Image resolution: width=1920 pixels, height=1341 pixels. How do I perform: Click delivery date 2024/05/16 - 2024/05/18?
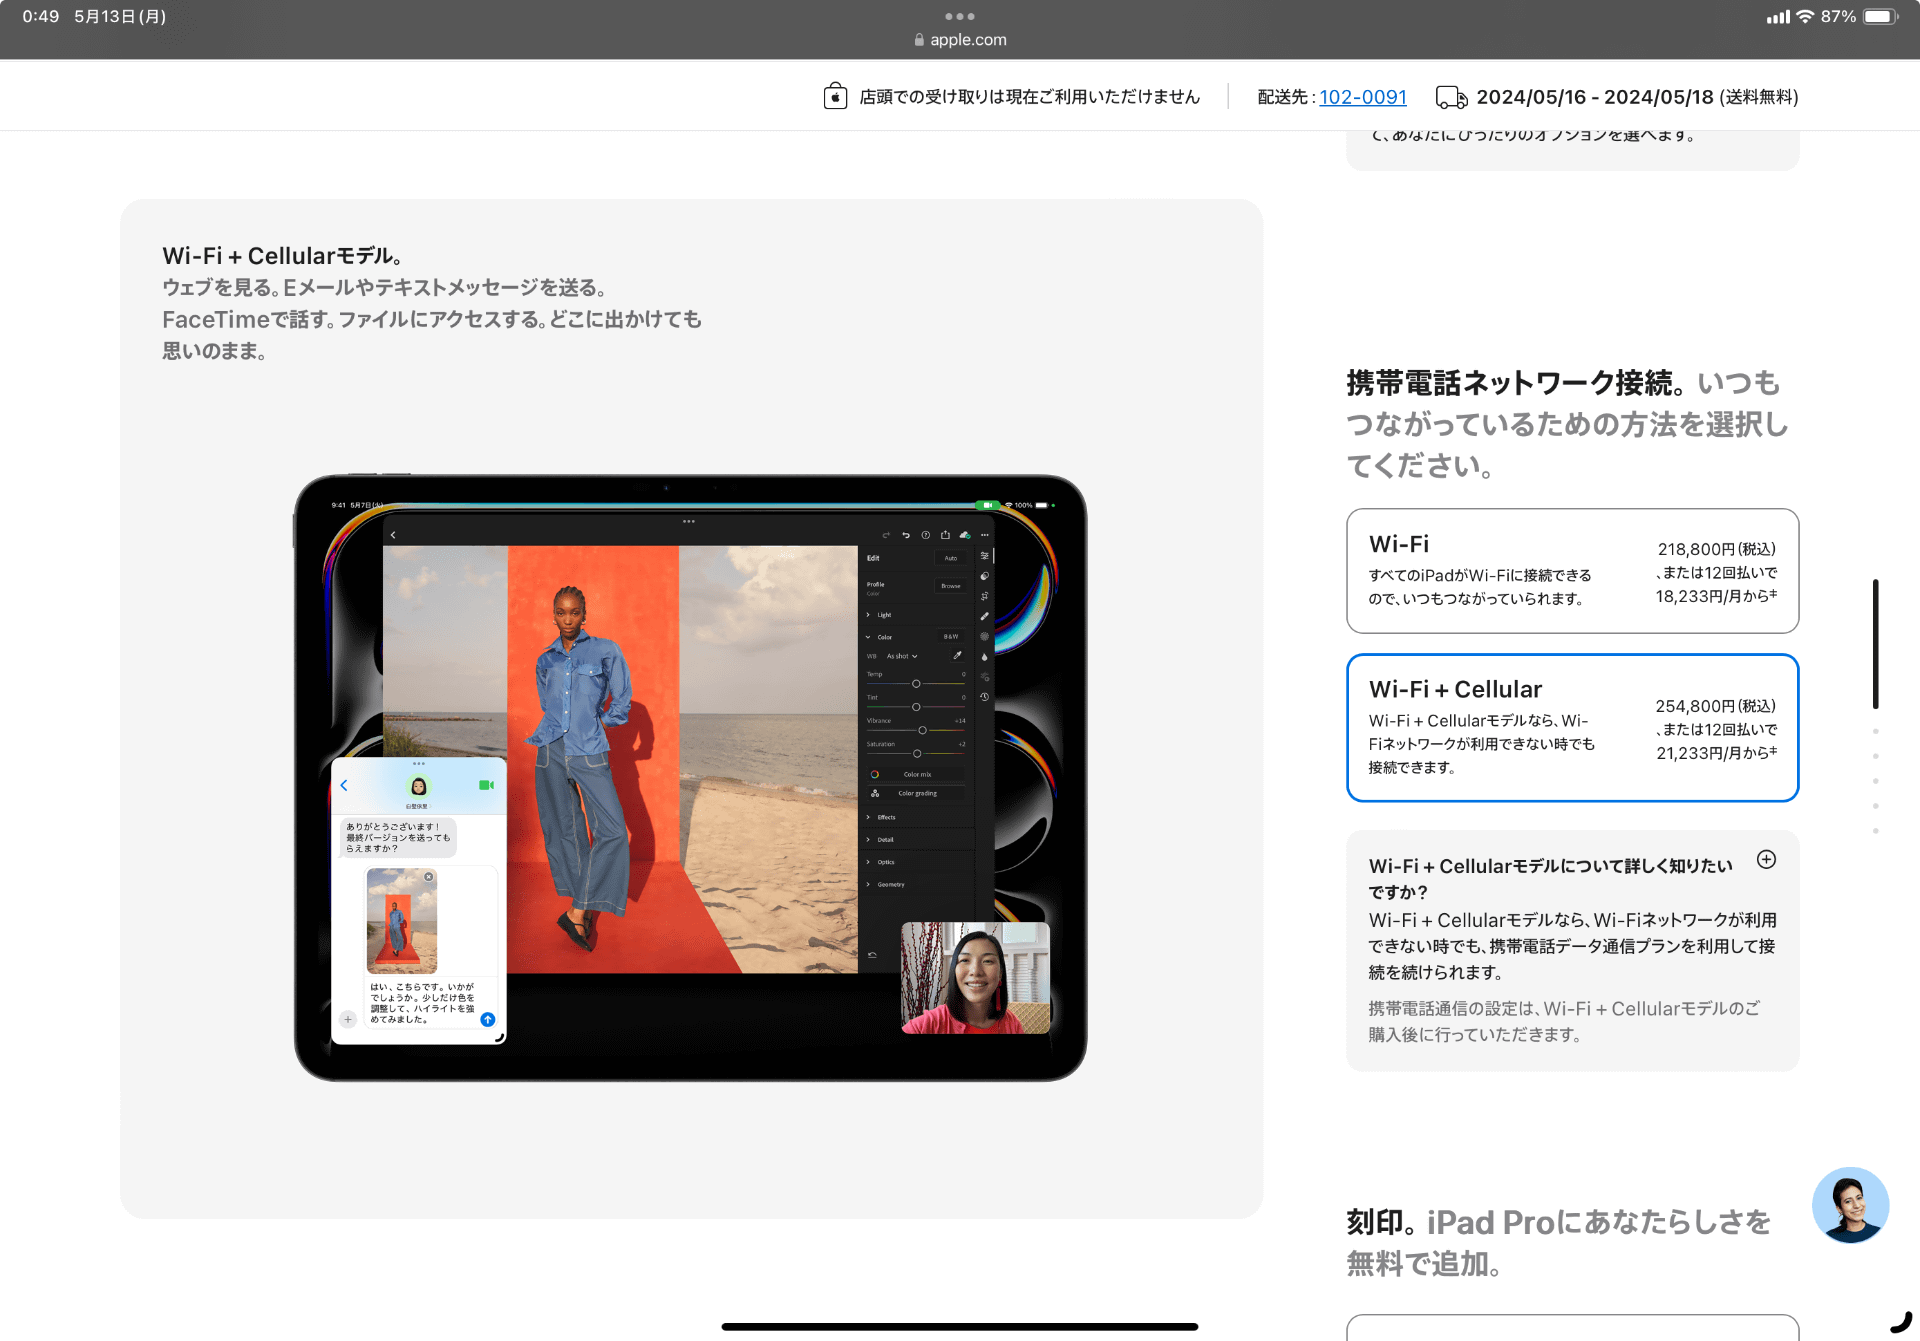pyautogui.click(x=1594, y=97)
